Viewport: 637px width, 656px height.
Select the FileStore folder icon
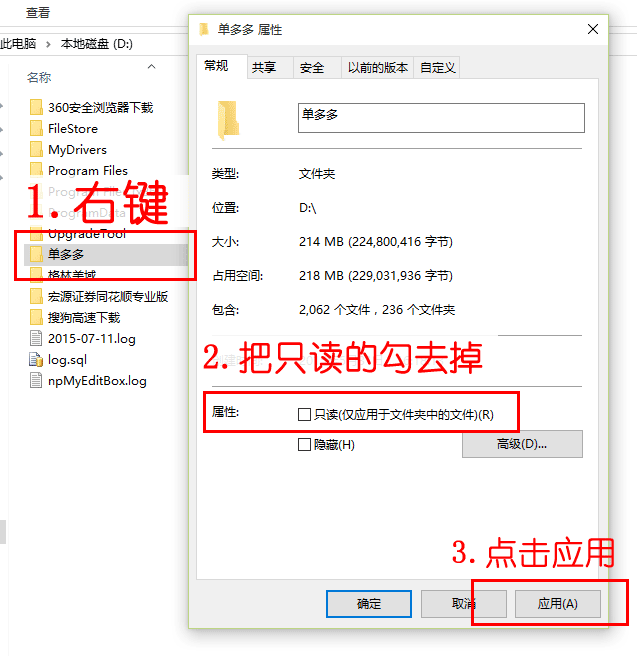point(36,128)
